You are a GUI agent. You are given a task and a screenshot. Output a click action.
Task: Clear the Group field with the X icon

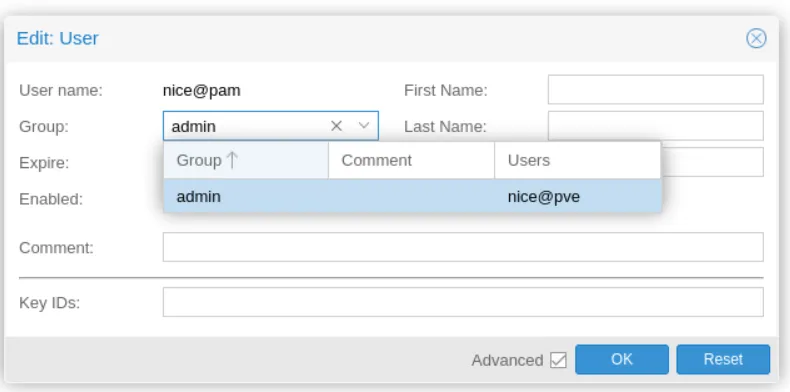coord(336,126)
